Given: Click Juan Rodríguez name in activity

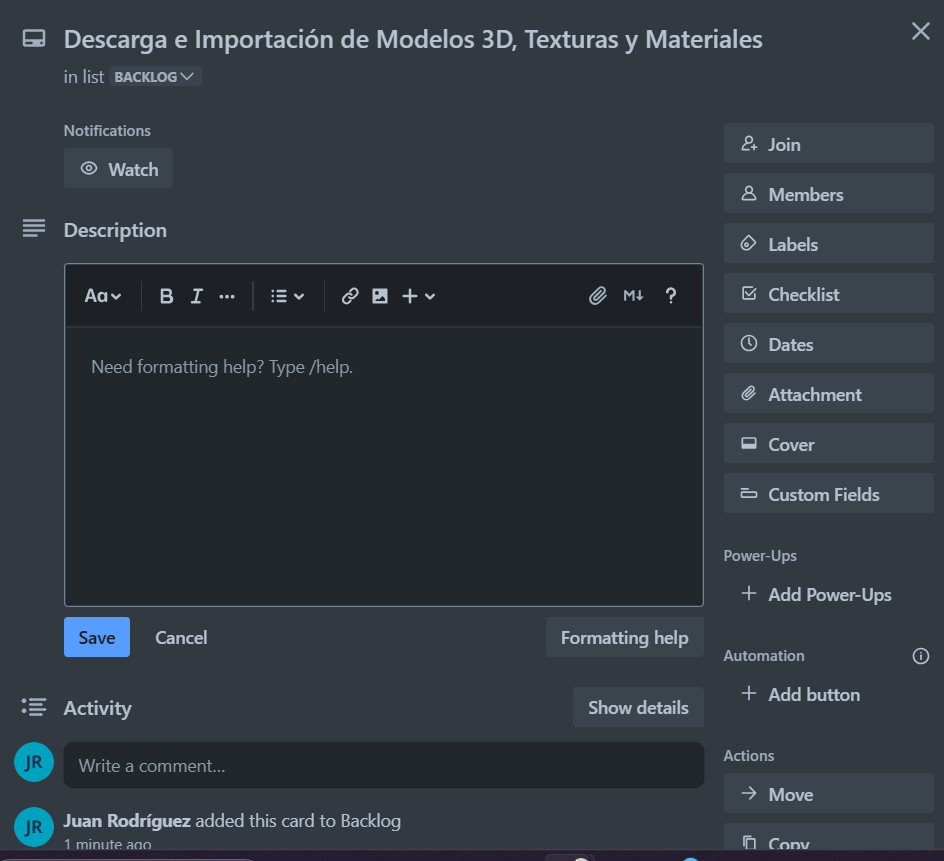Looking at the screenshot, I should (127, 821).
